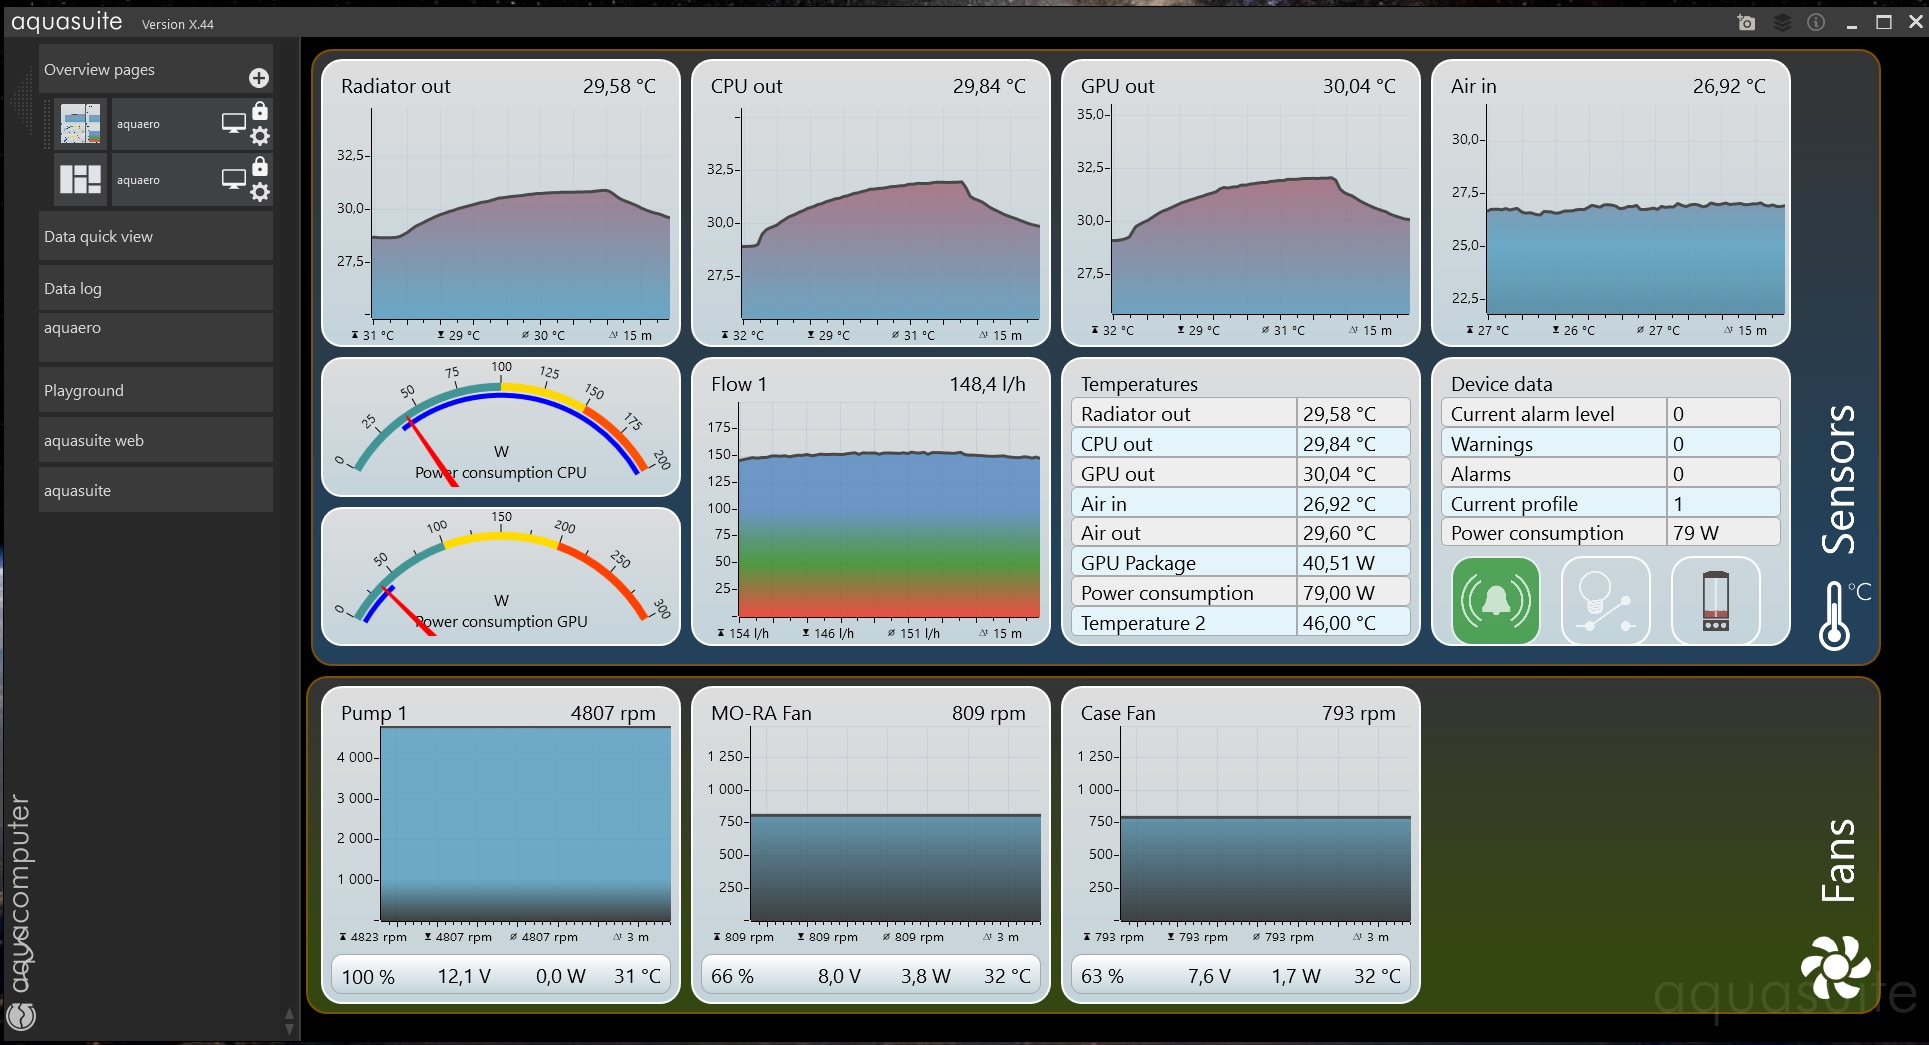The image size is (1929, 1045).
Task: Click the sidebar scroll arrows at bottom
Action: tap(289, 1021)
